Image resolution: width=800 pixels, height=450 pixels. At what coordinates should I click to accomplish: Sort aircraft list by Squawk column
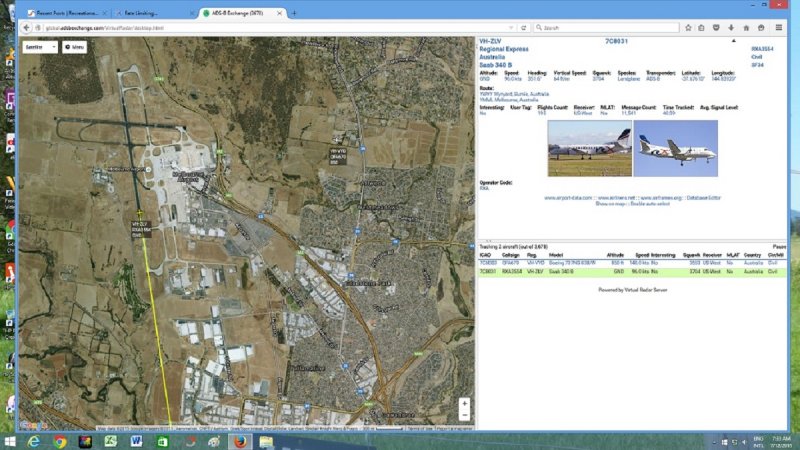click(x=691, y=255)
